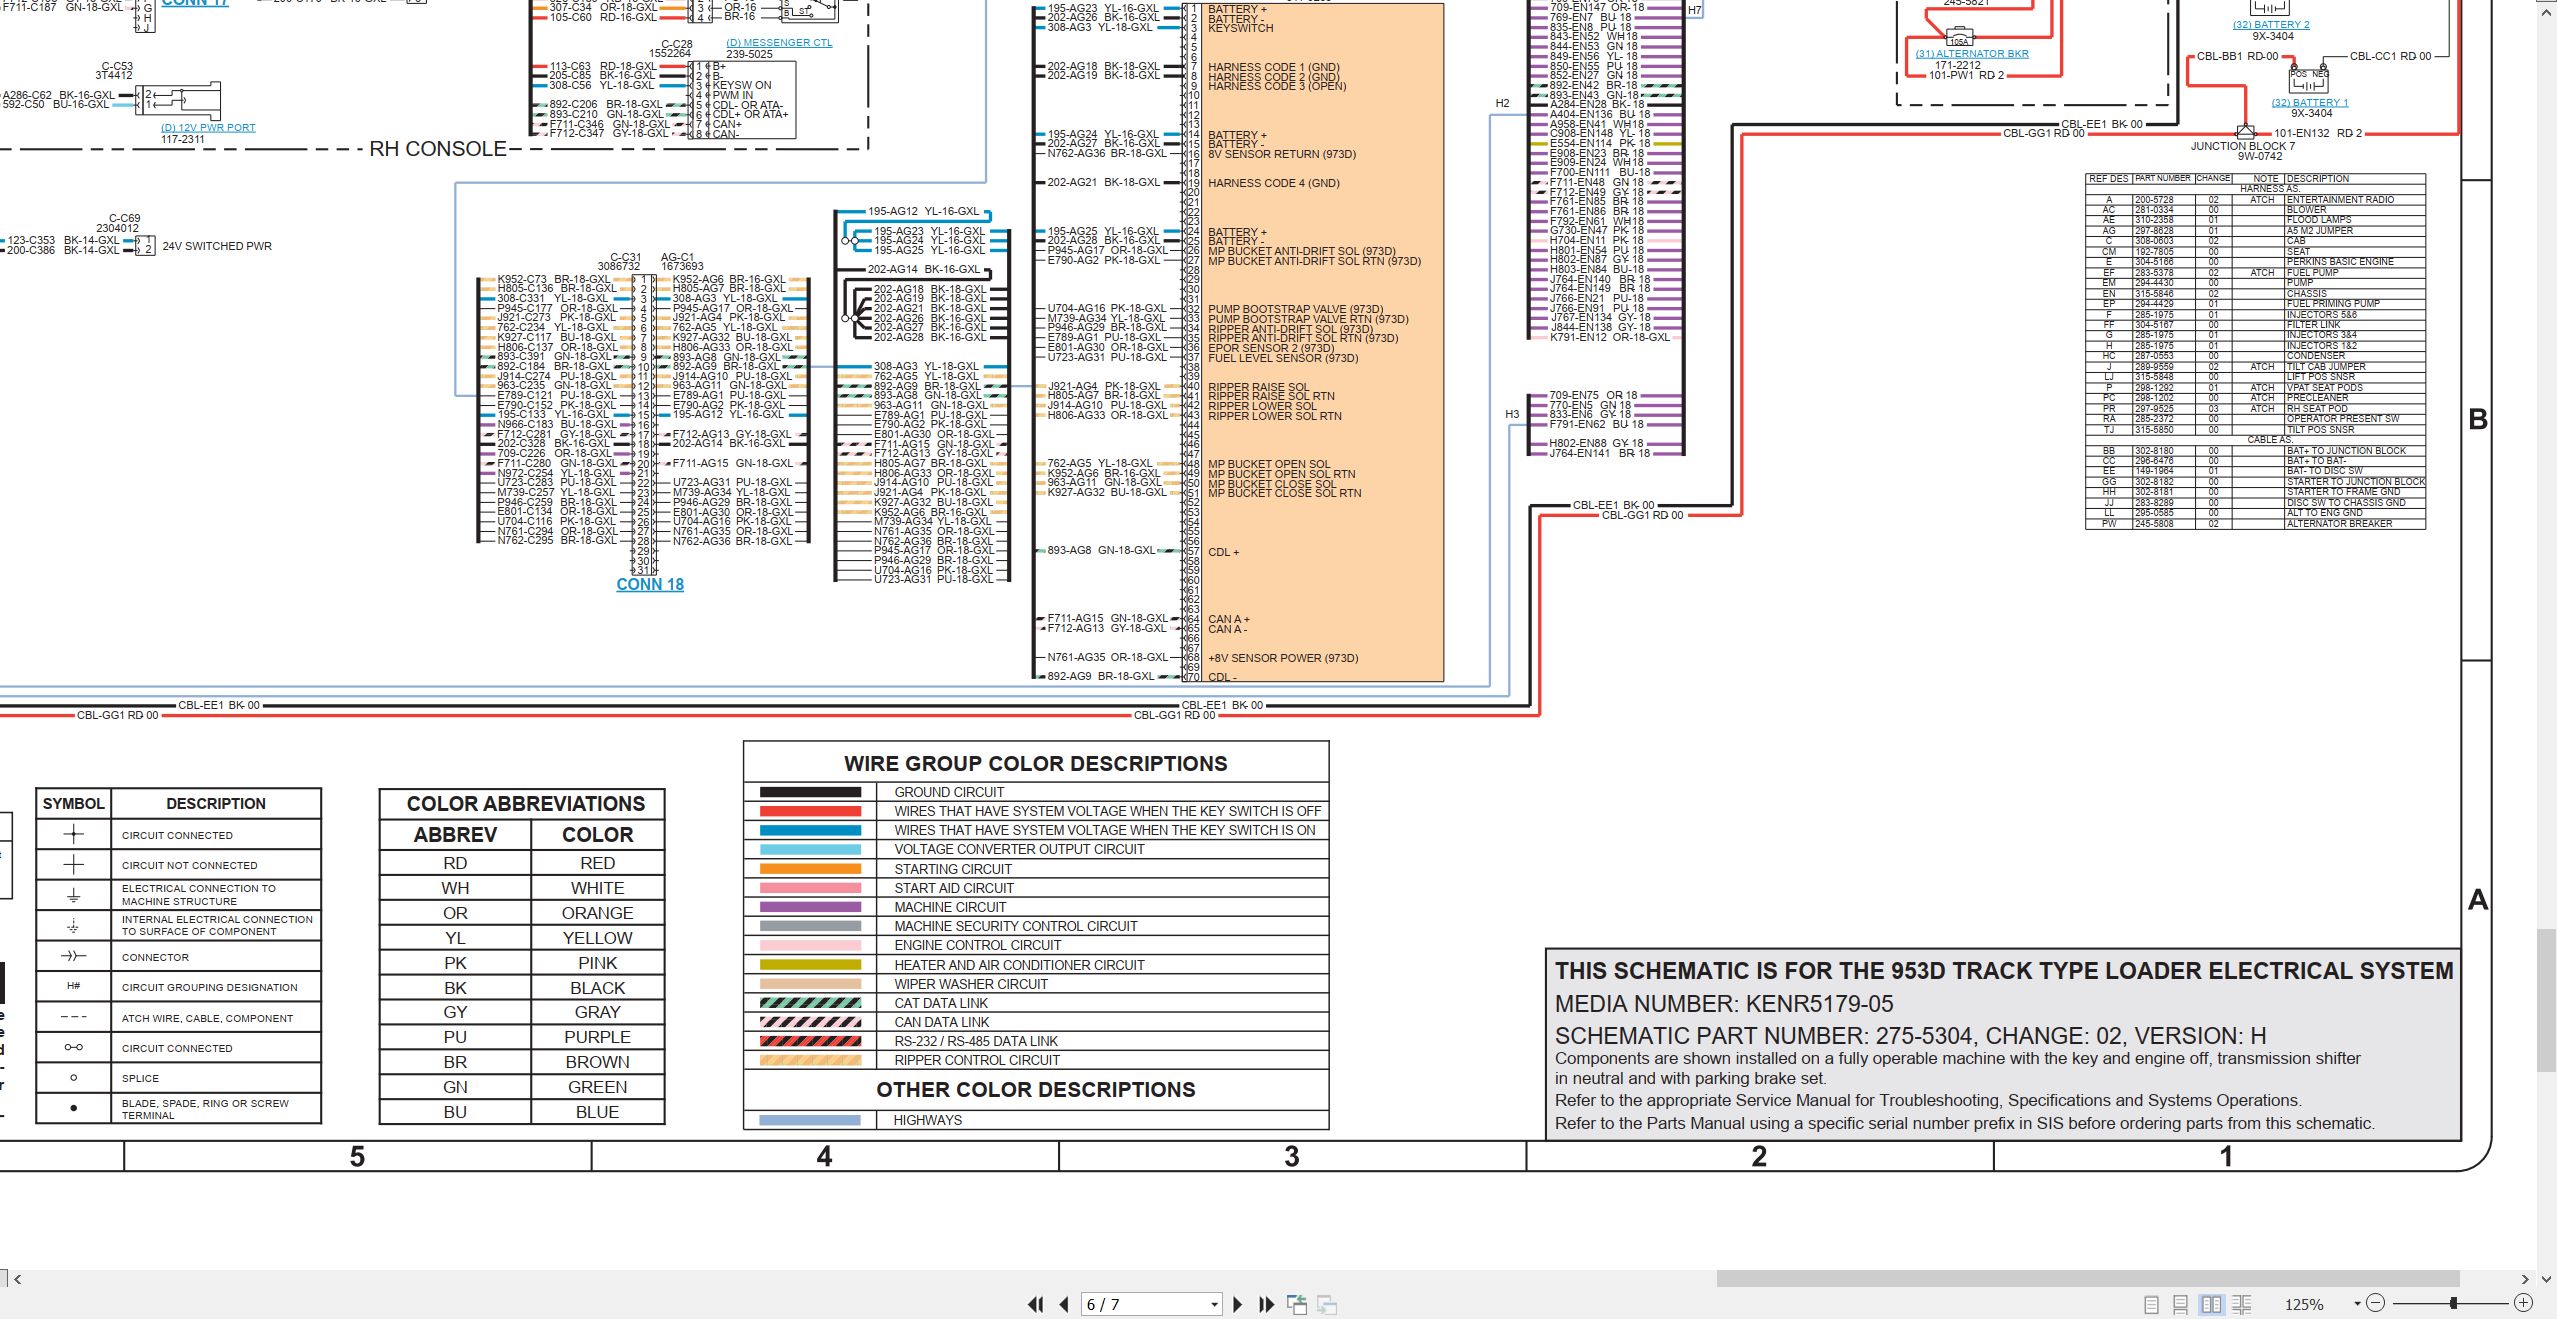Image resolution: width=2557 pixels, height=1319 pixels.
Task: Follow the CONN 18 link
Action: [650, 585]
